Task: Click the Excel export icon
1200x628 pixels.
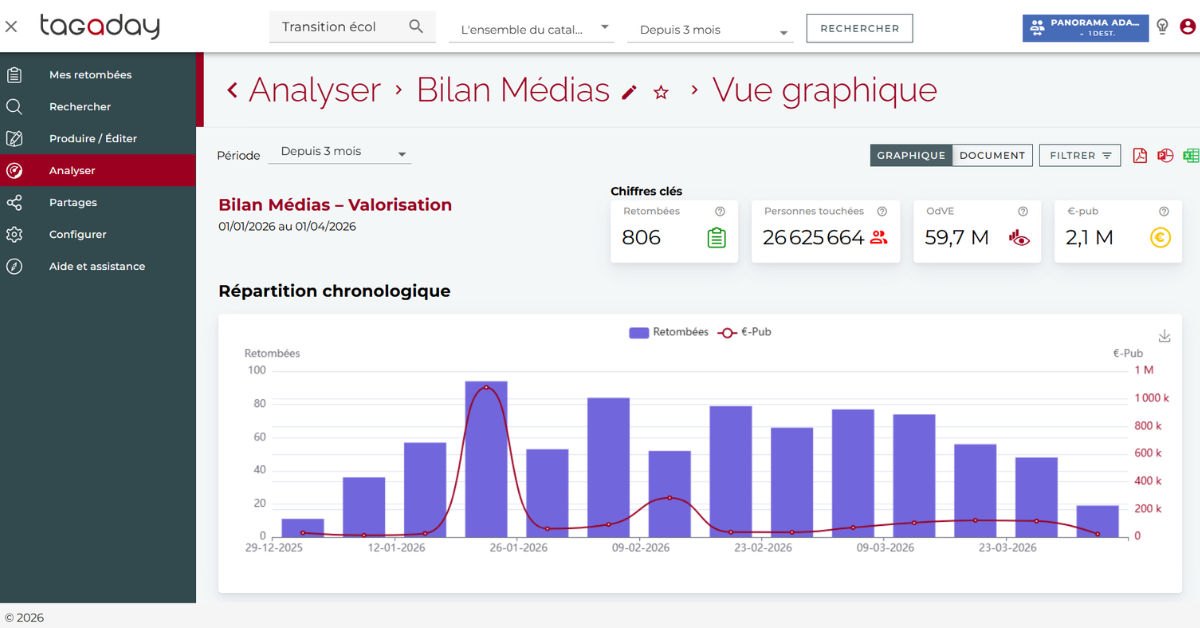Action: pyautogui.click(x=1191, y=155)
